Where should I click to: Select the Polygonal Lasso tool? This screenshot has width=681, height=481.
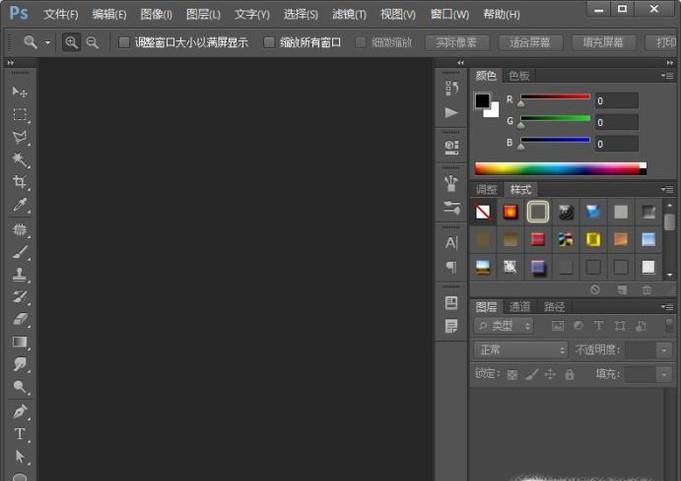20,137
